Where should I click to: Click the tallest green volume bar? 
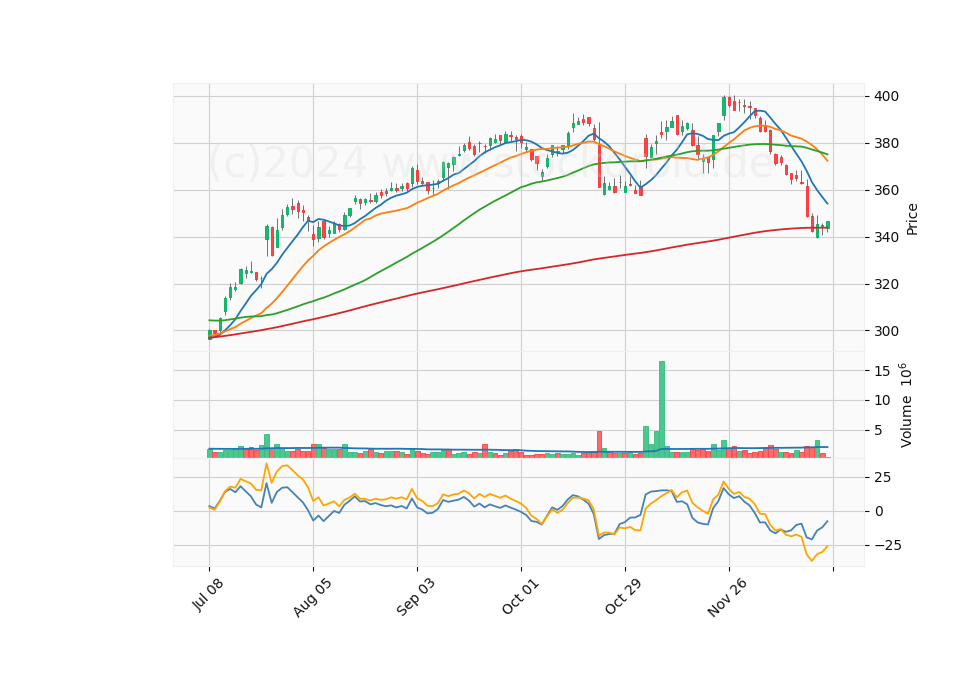coord(662,410)
